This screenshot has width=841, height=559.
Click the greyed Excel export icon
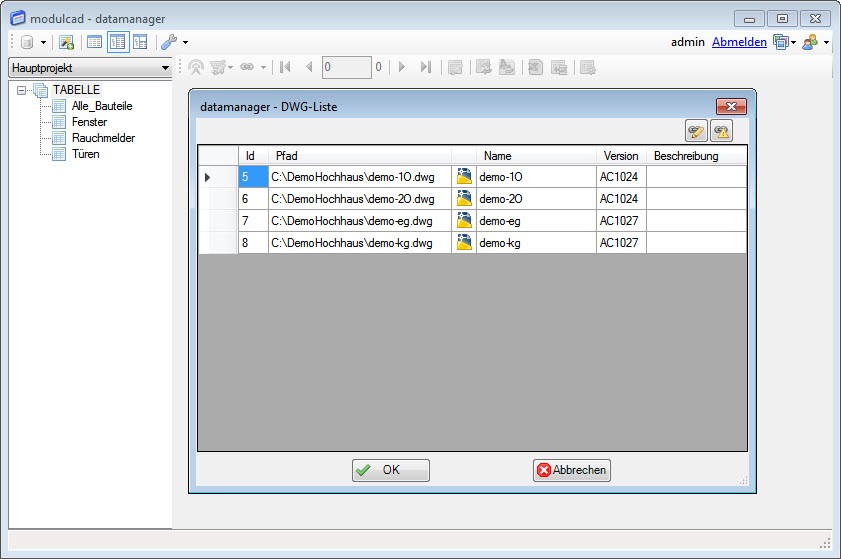(x=535, y=67)
